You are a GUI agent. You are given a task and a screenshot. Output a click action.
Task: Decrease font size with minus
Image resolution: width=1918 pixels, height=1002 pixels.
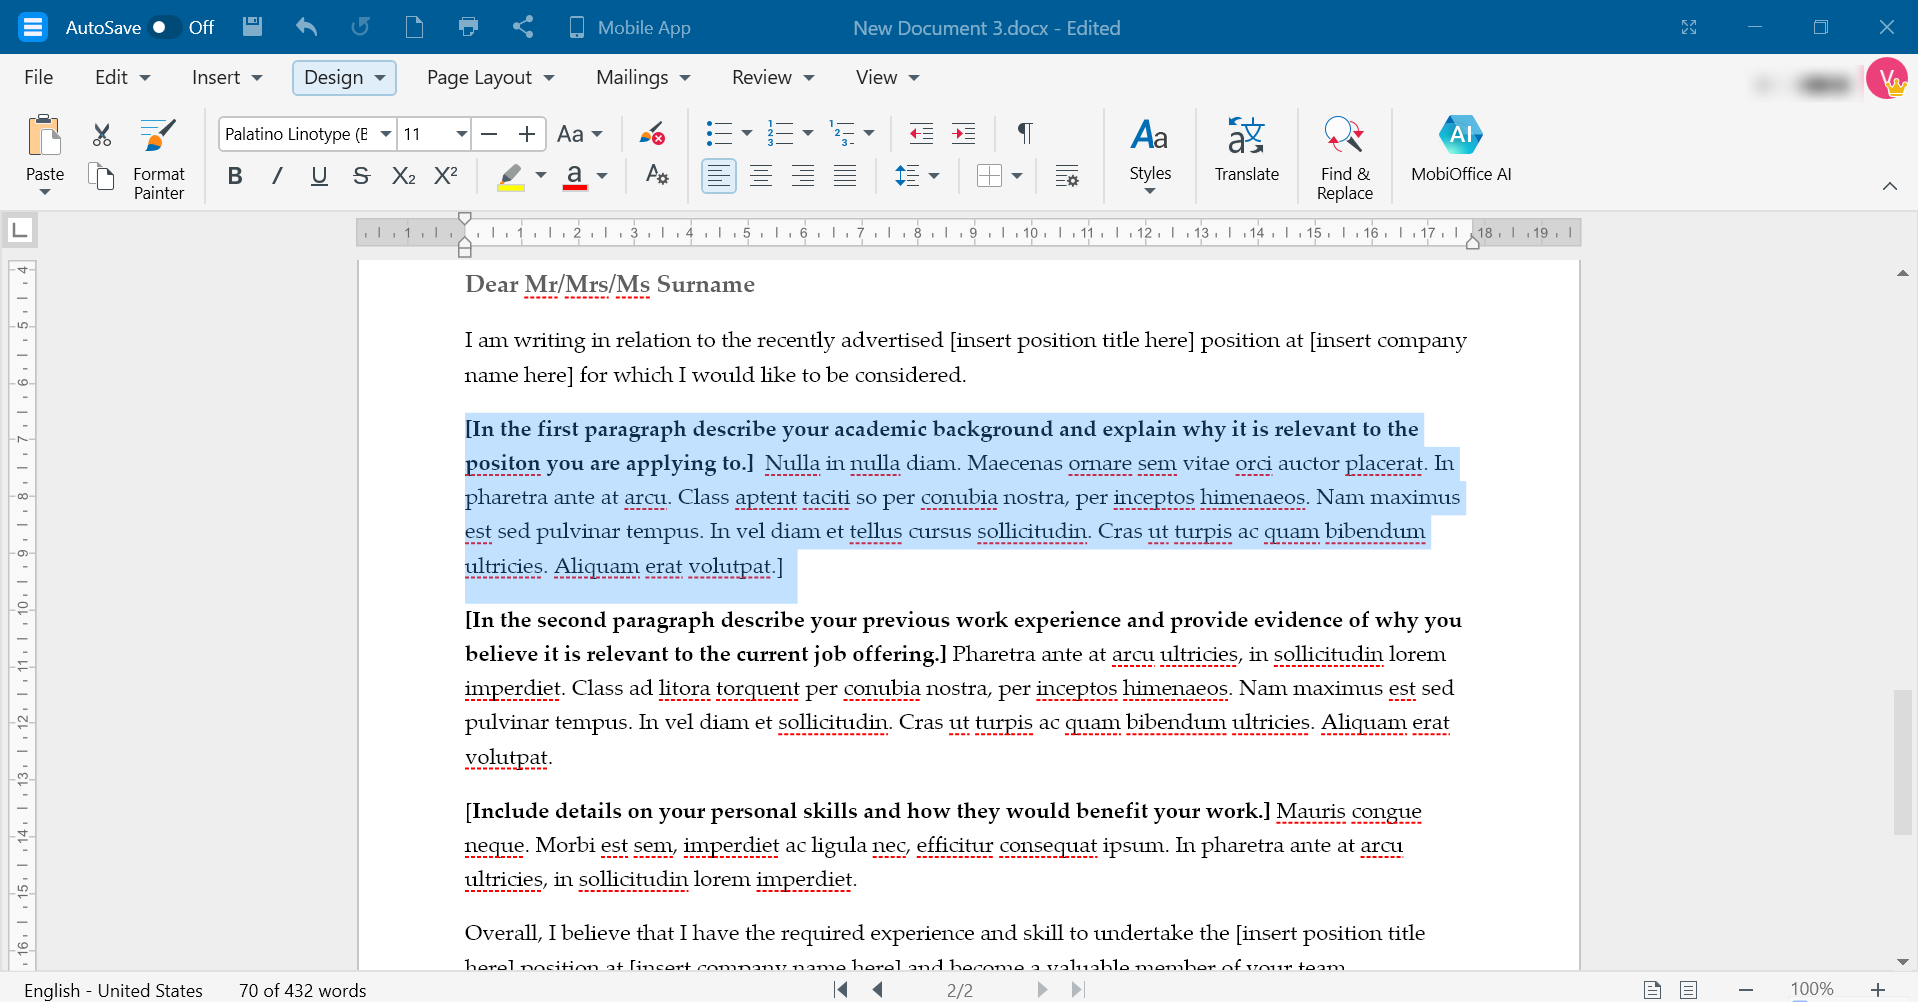point(489,133)
